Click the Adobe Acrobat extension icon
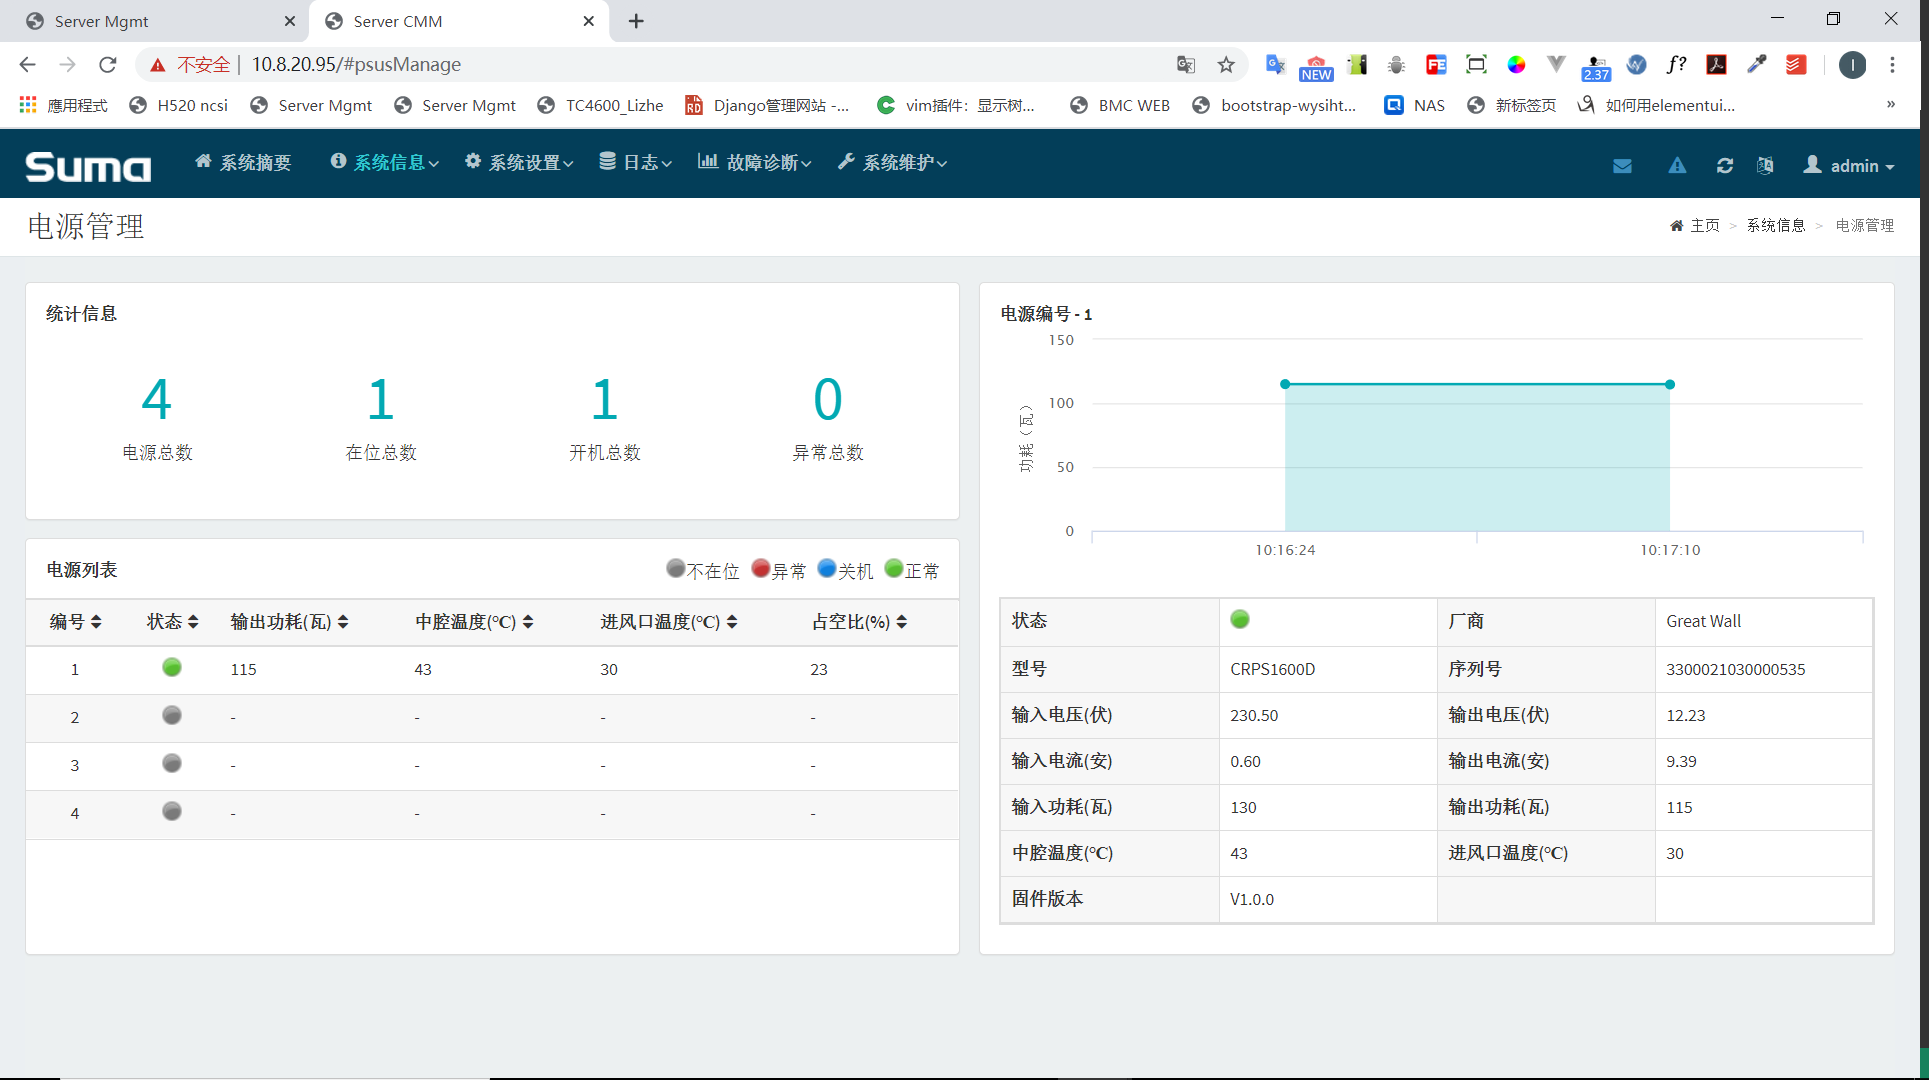Screen dimensions: 1929x1080 [1716, 65]
